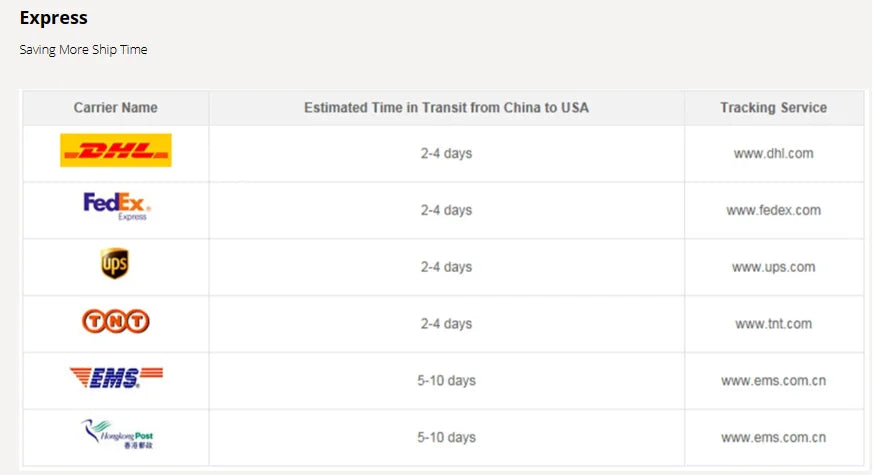
Task: Click the 'Saving More Ship Time' subtitle
Action: [x=84, y=49]
